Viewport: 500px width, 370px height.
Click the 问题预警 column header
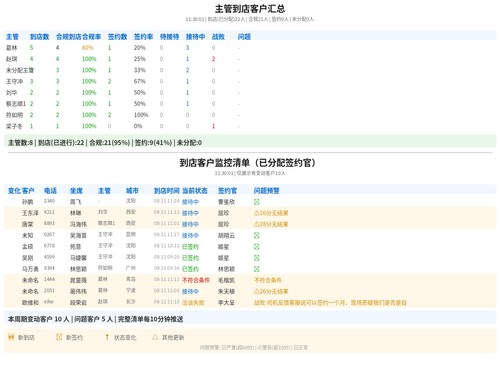(267, 191)
